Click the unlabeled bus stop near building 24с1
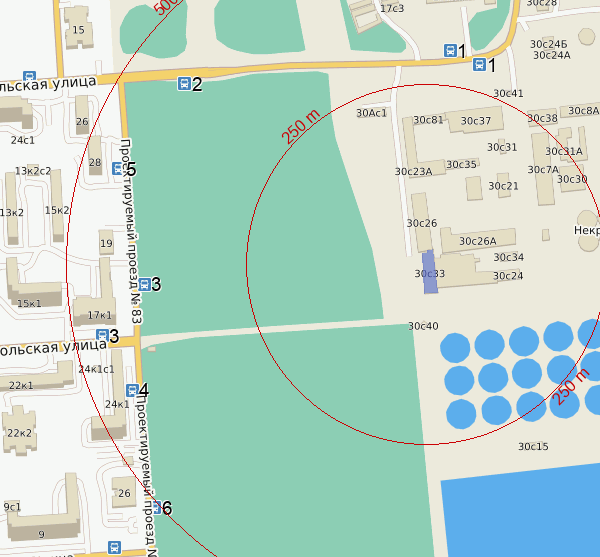Screen dimensions: 600x557 pos(29,77)
